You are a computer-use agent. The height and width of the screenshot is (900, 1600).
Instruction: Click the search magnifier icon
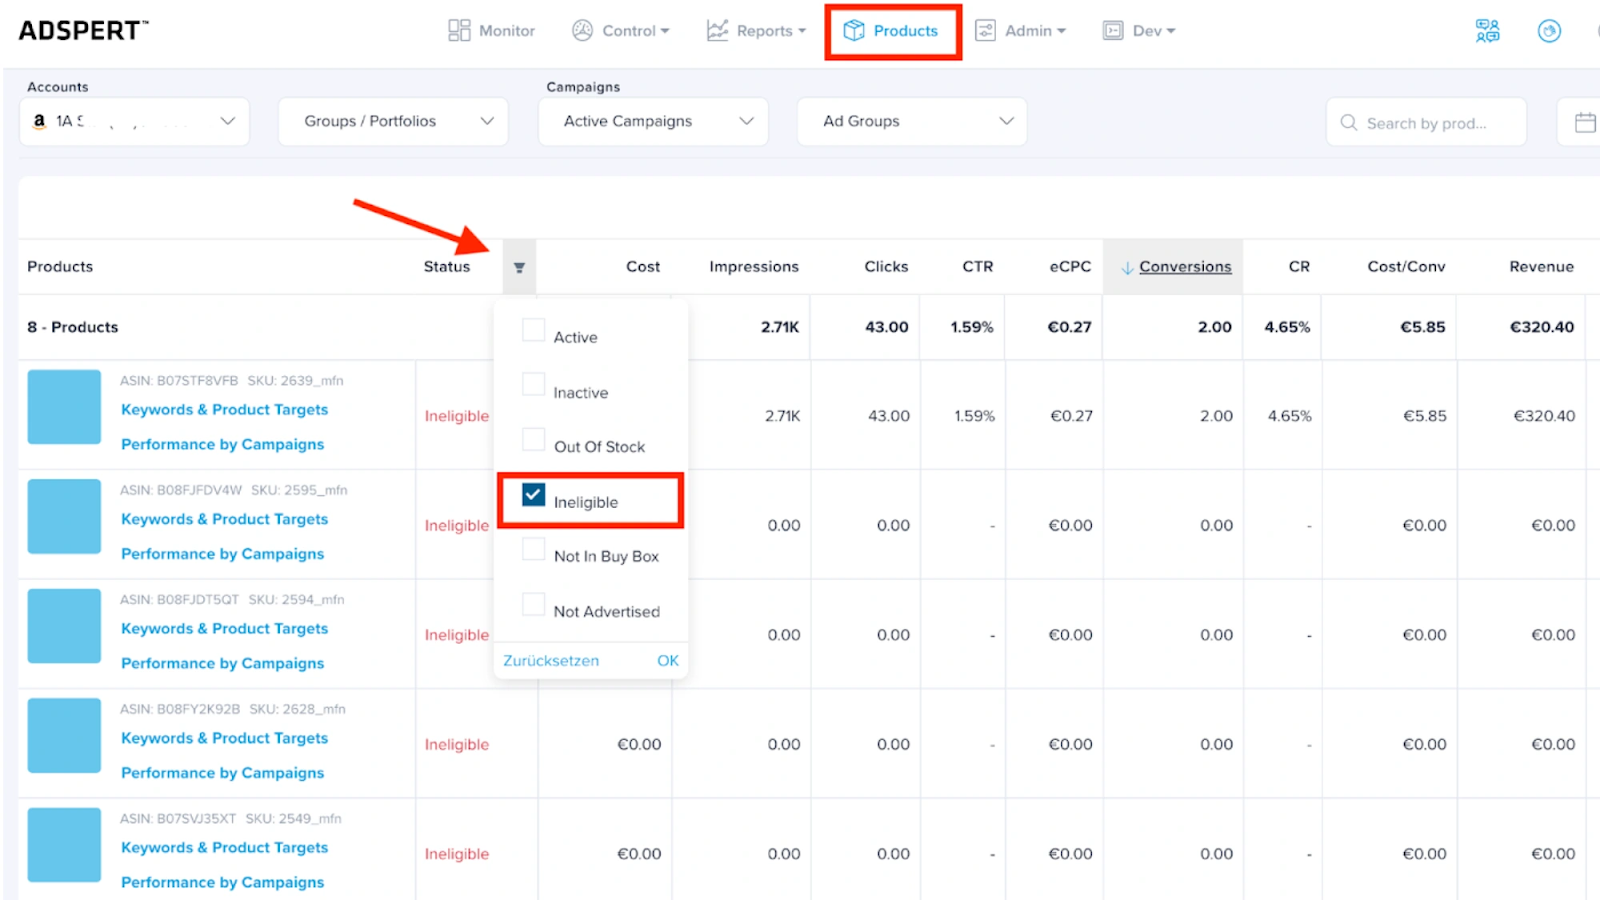1349,123
